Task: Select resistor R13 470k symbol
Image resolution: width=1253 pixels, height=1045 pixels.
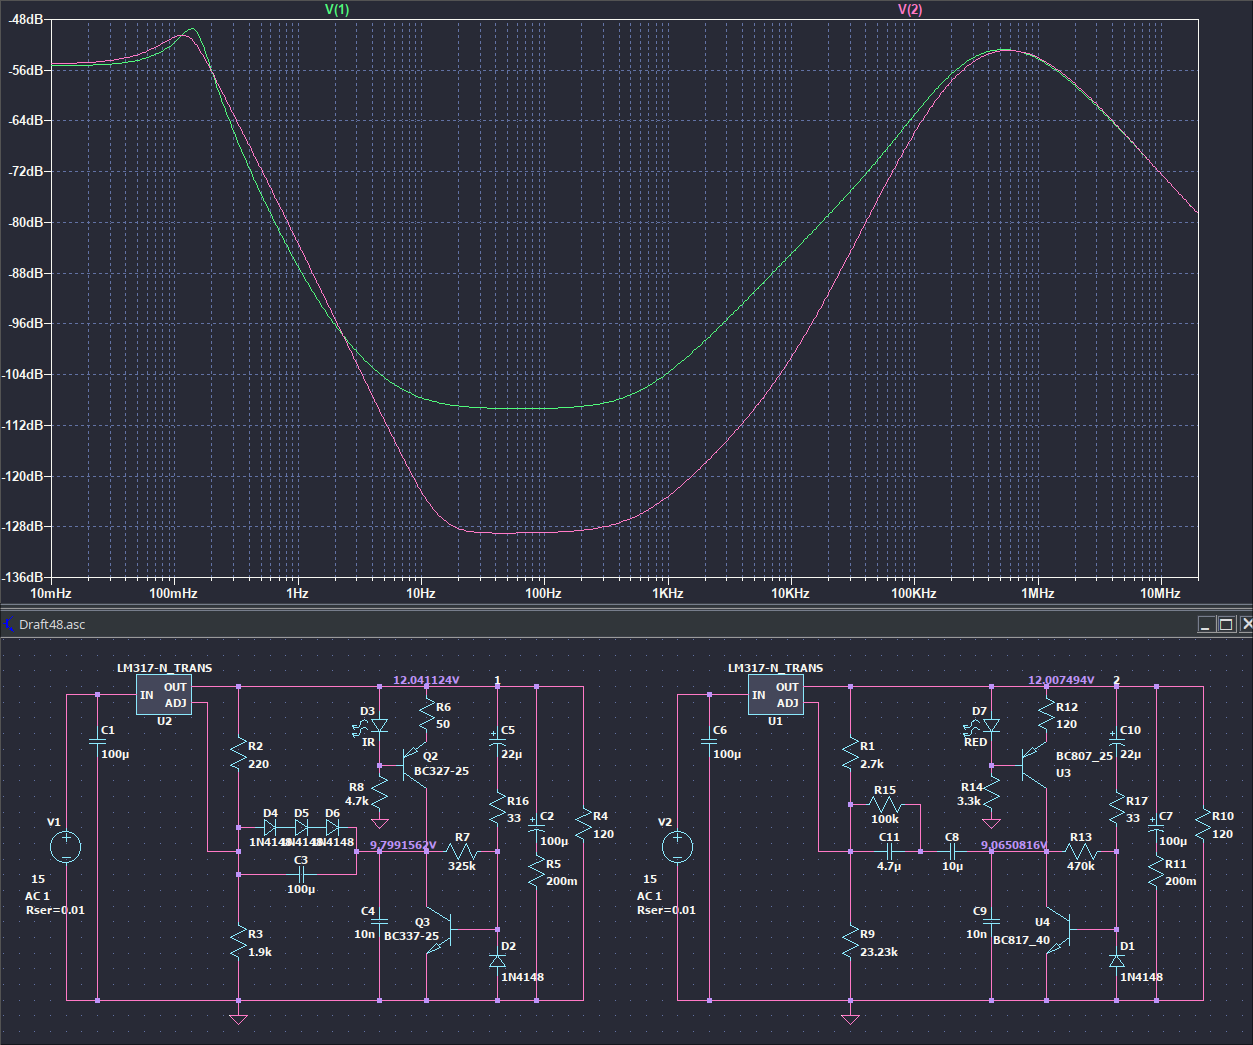Action: tap(1080, 852)
